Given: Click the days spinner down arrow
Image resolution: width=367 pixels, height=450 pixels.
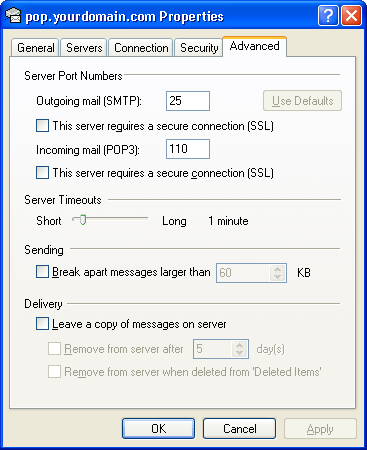Looking at the screenshot, I should 239,353.
